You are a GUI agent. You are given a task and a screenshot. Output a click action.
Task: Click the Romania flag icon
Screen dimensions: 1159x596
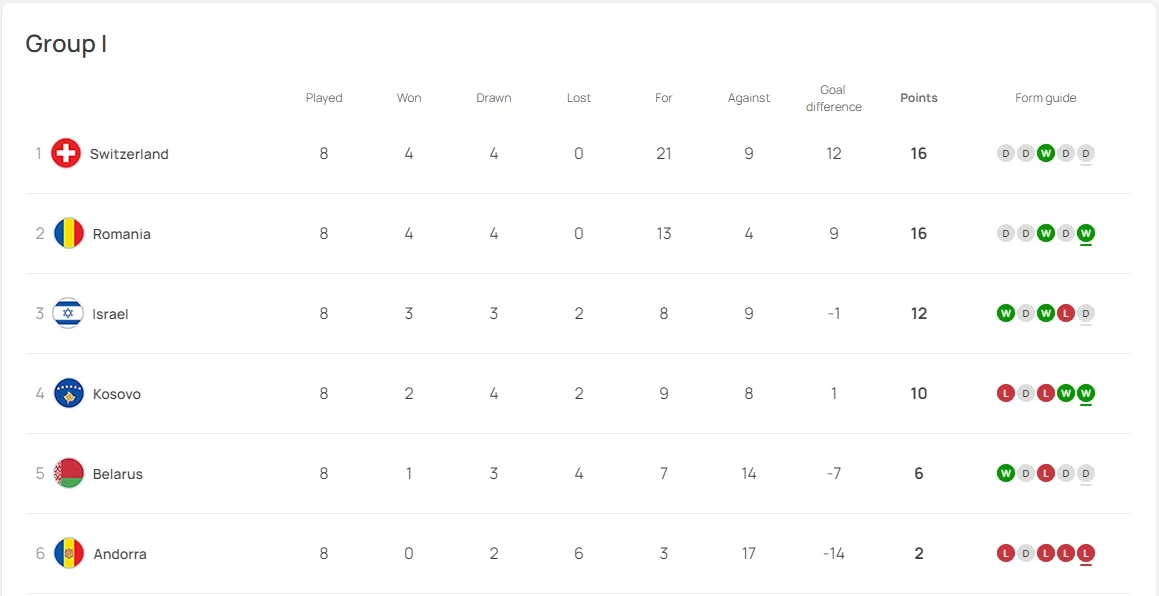coord(68,234)
